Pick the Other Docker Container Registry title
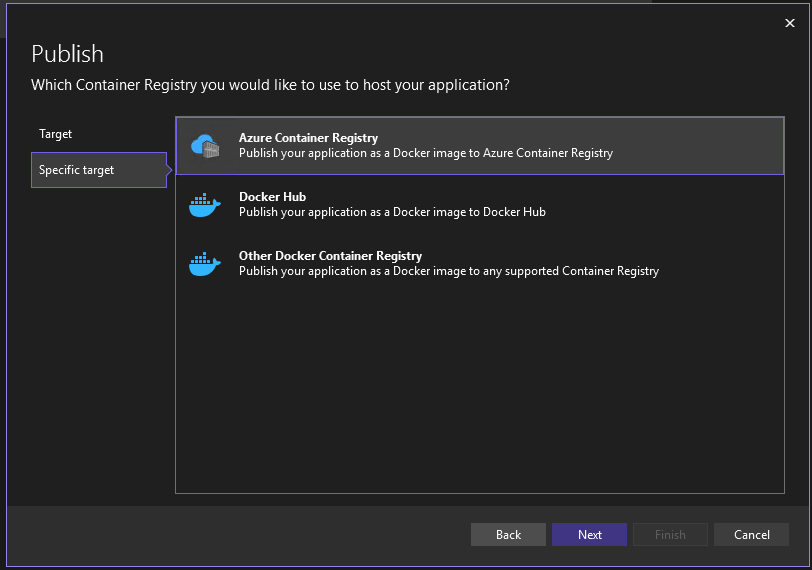 (x=330, y=256)
